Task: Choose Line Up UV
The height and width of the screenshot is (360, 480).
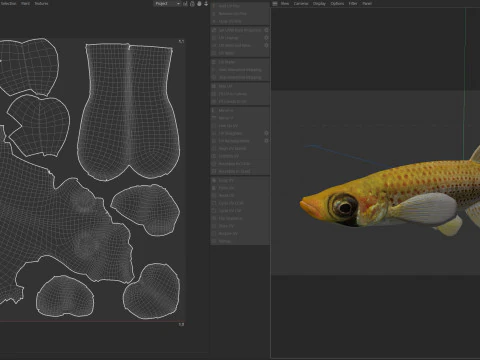Action: coord(240,126)
